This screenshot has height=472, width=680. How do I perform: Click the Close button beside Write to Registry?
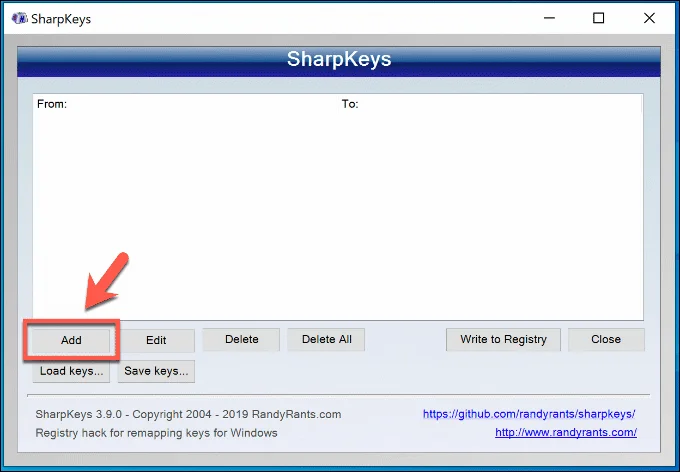click(x=606, y=339)
